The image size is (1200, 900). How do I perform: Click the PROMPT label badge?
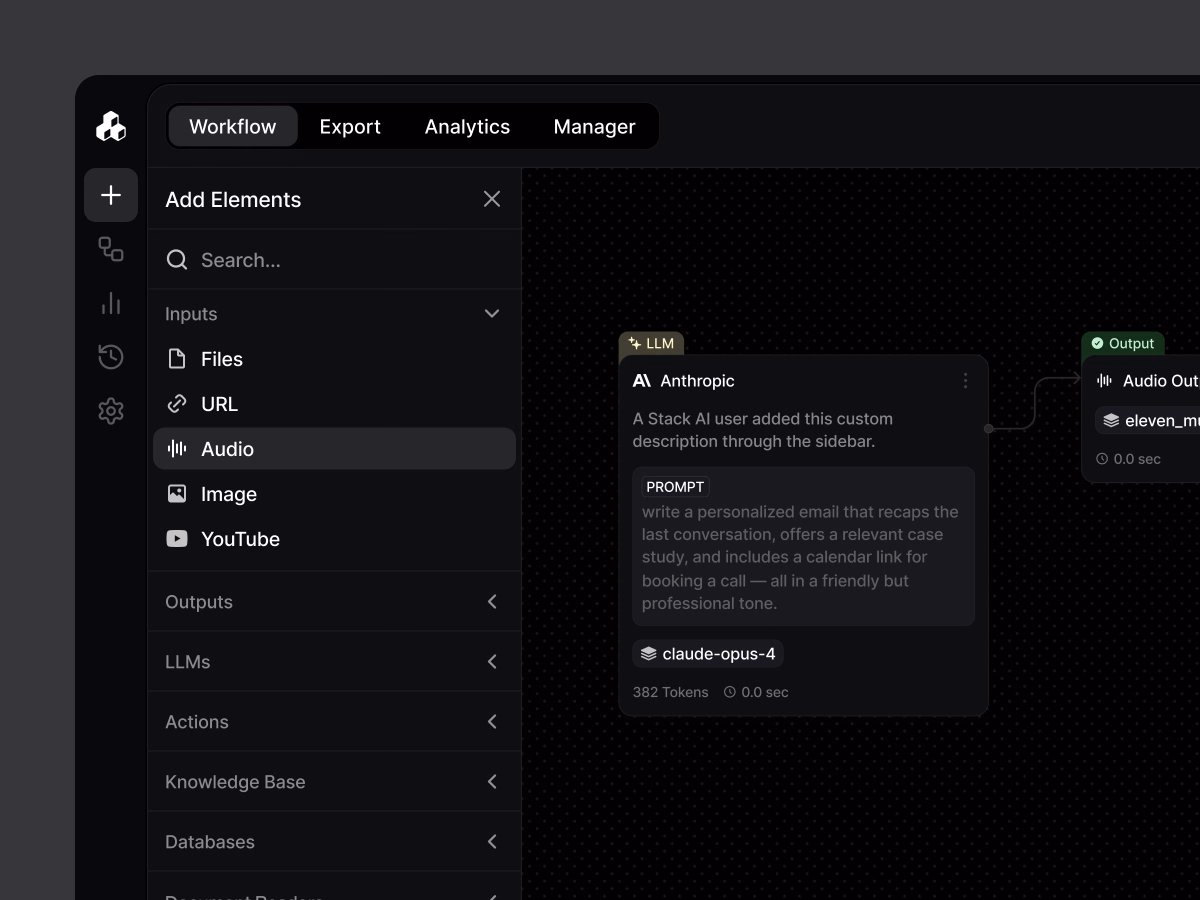[x=675, y=487]
